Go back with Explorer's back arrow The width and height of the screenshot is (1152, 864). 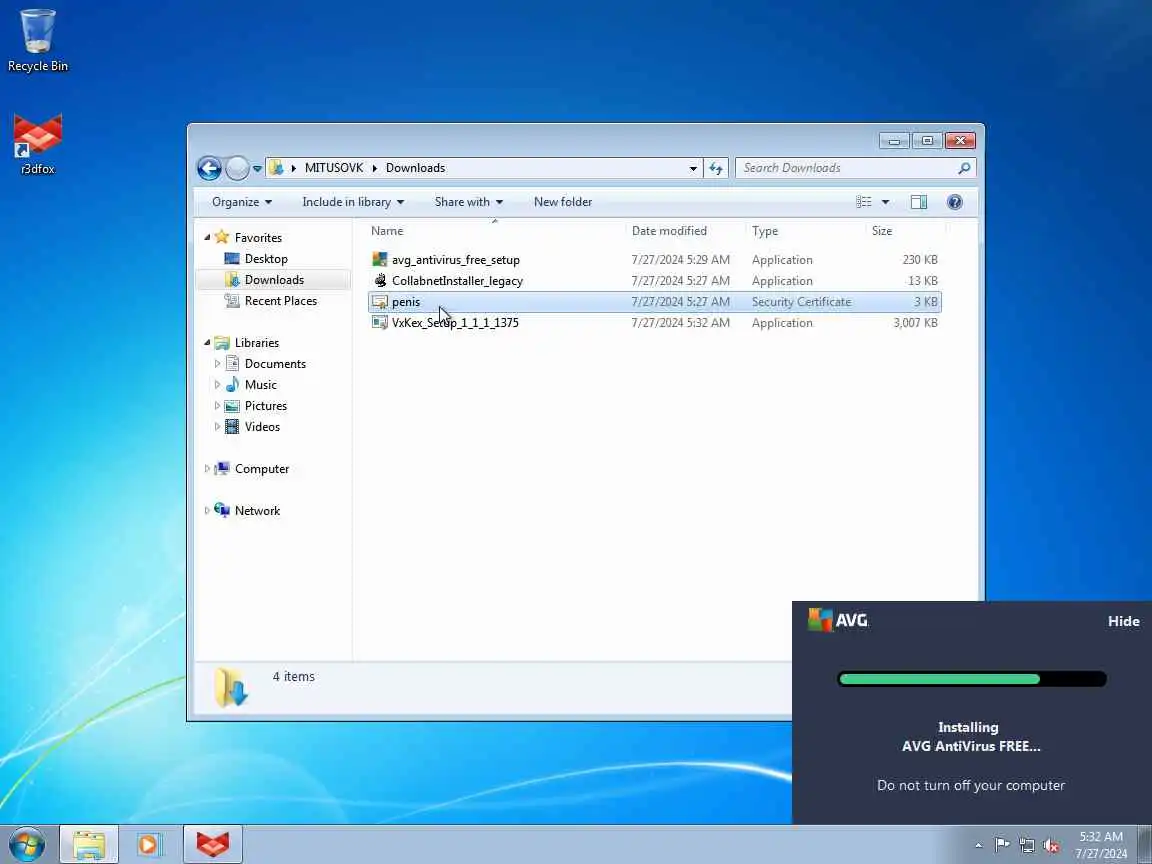point(209,168)
